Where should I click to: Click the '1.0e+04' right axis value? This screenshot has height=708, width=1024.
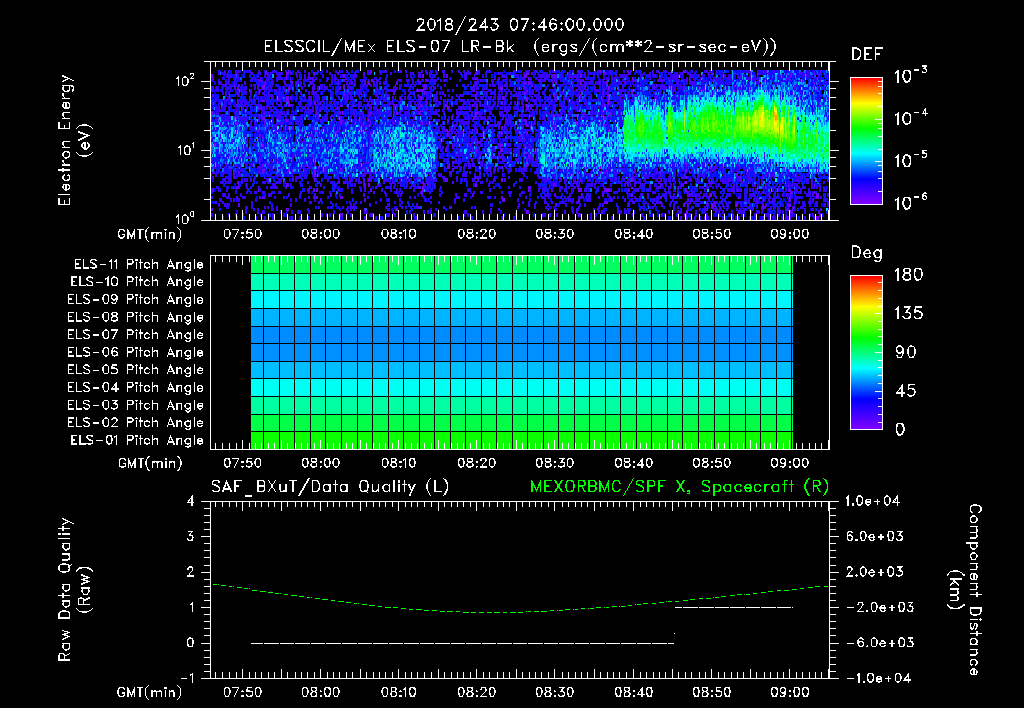(872, 501)
